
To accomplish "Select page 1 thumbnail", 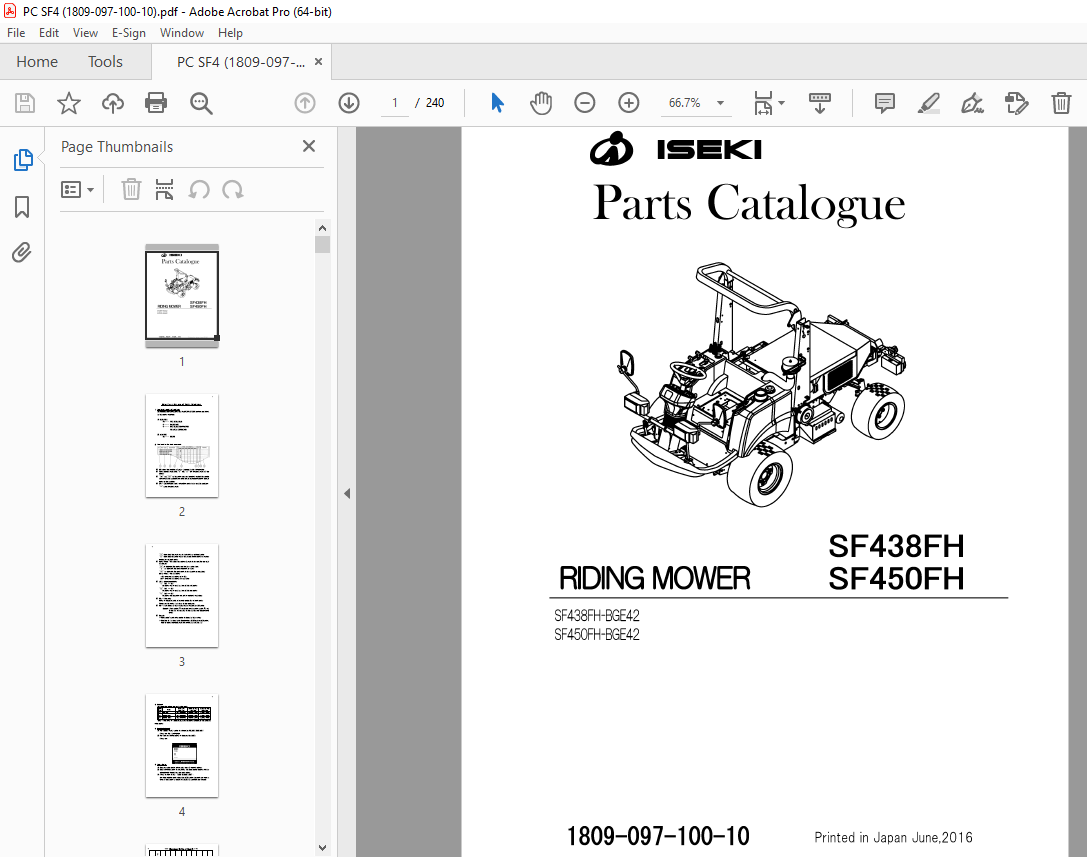I will tap(182, 295).
